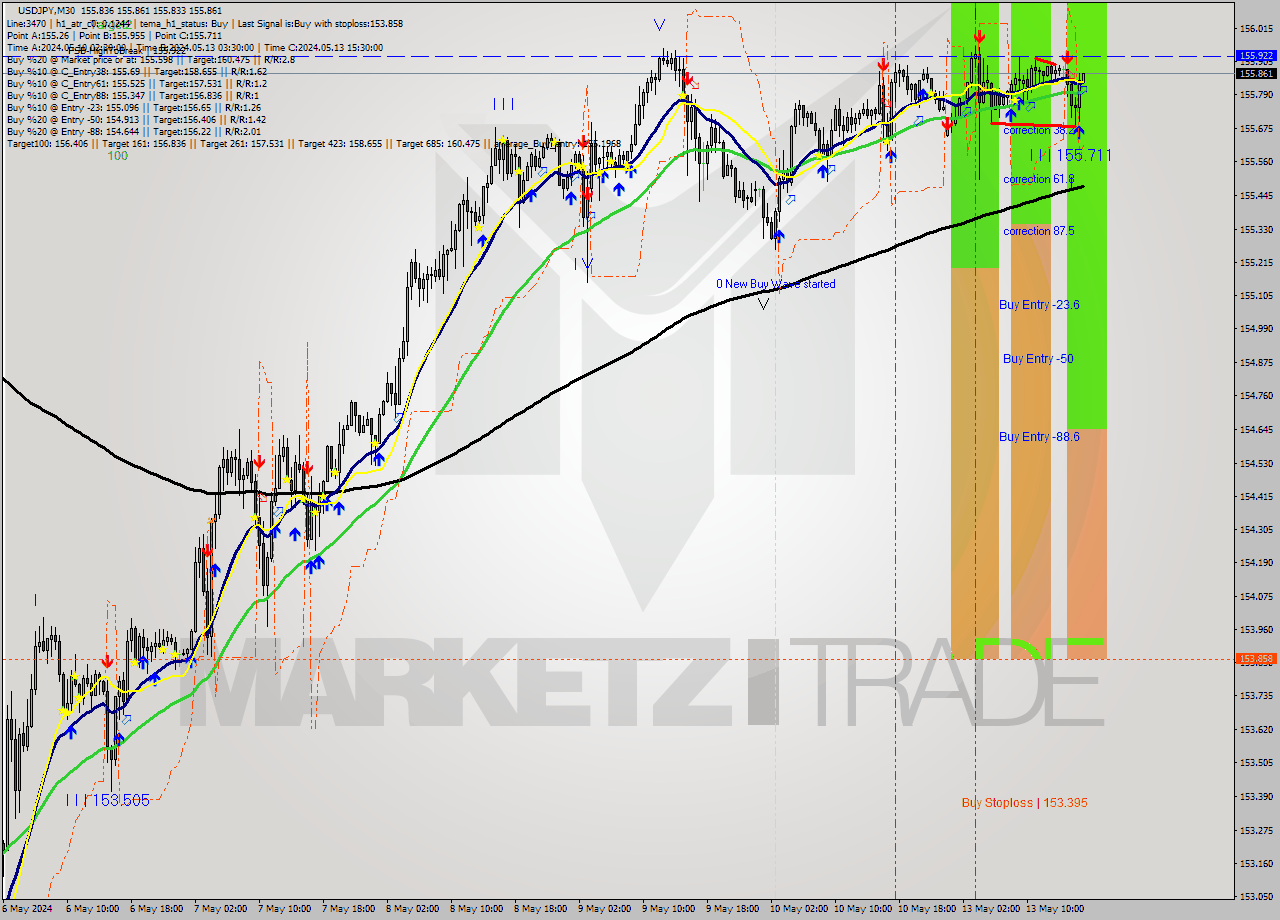
Task: Click the 155.675 price axis value
Action: 1256,128
